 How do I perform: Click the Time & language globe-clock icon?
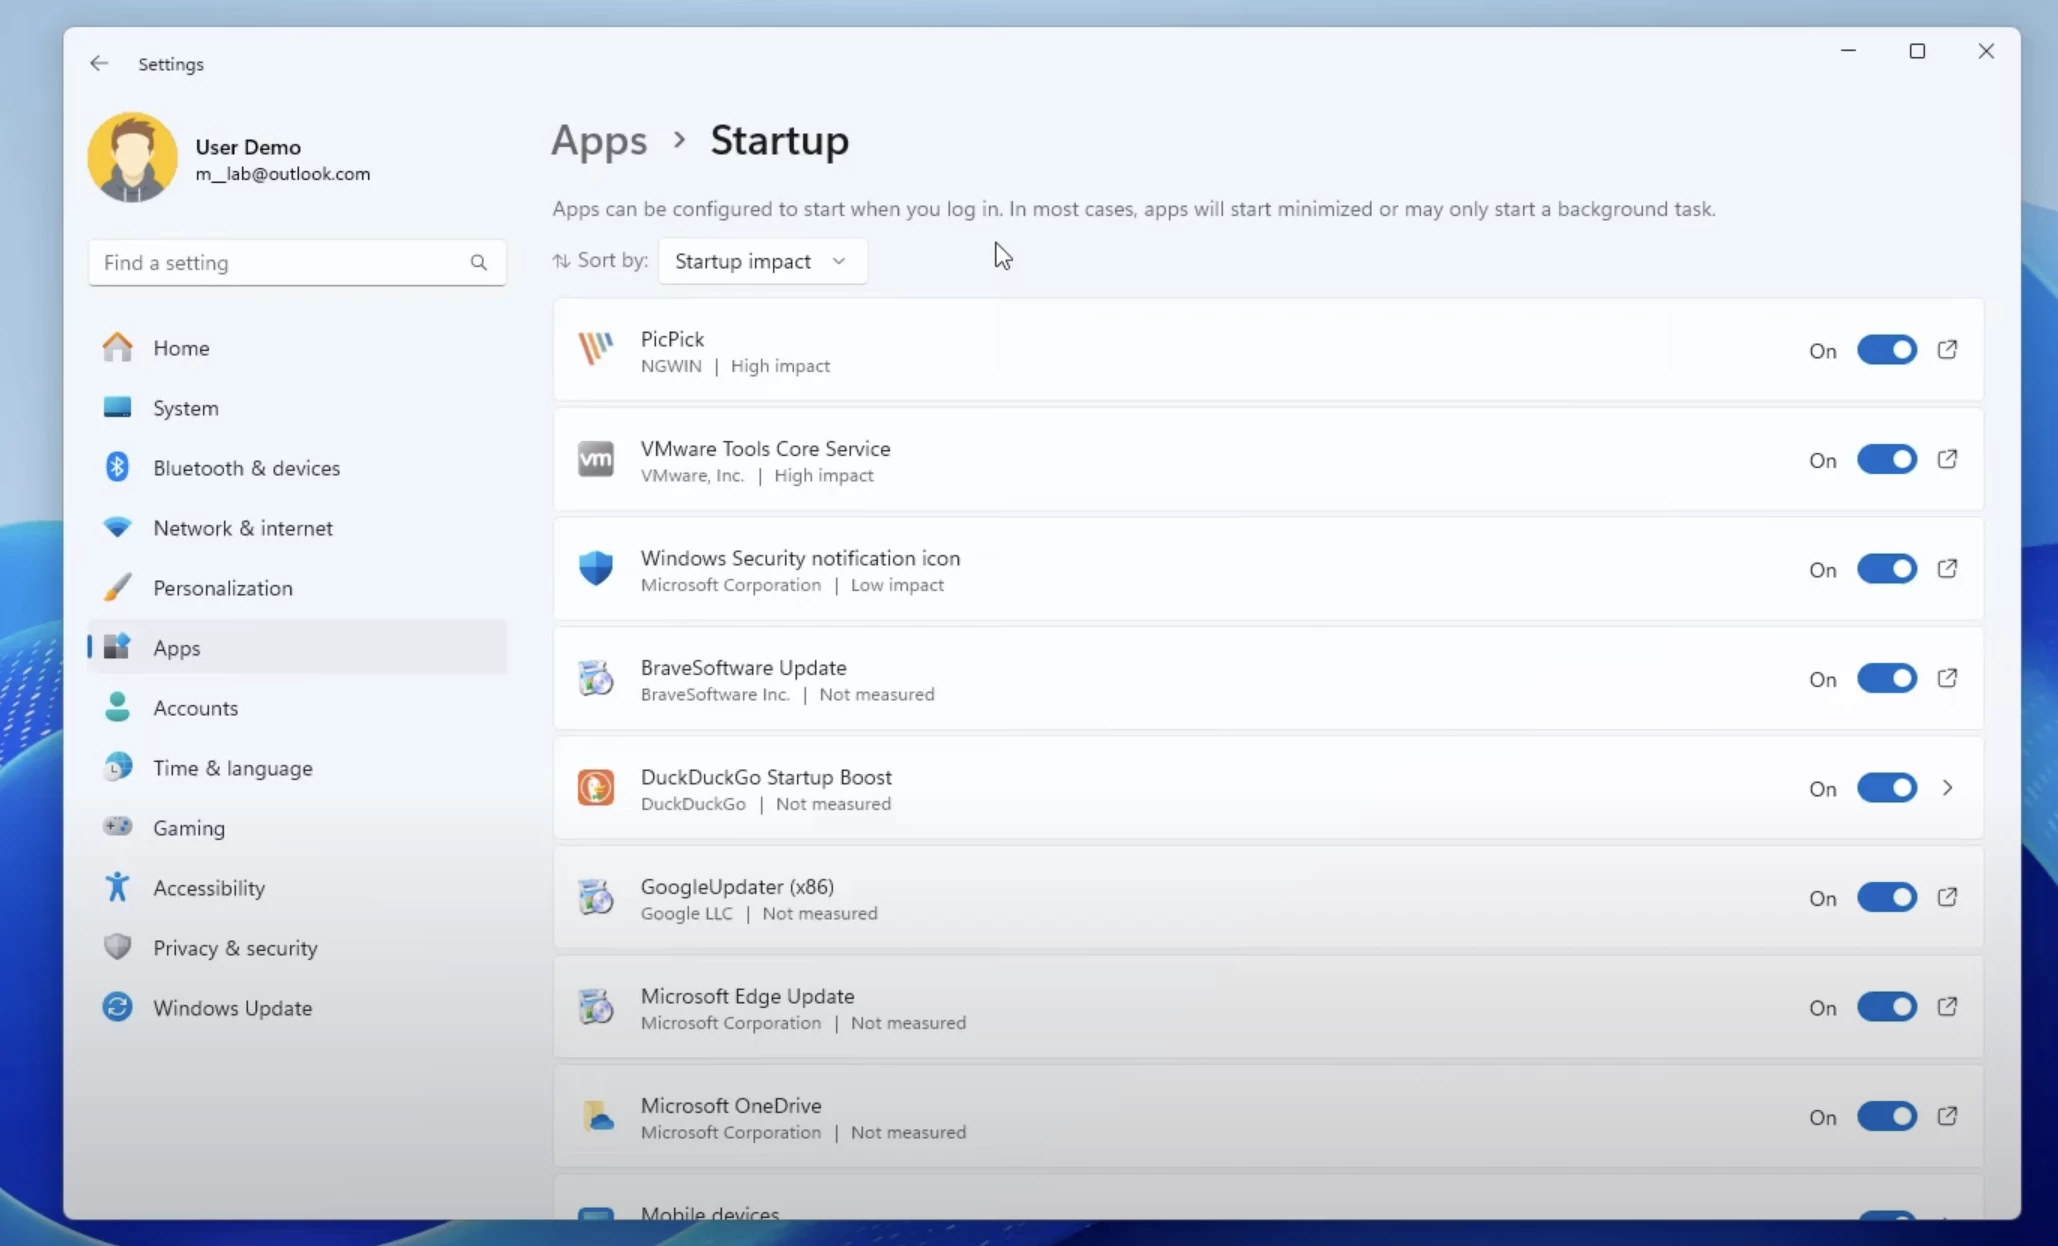[117, 767]
